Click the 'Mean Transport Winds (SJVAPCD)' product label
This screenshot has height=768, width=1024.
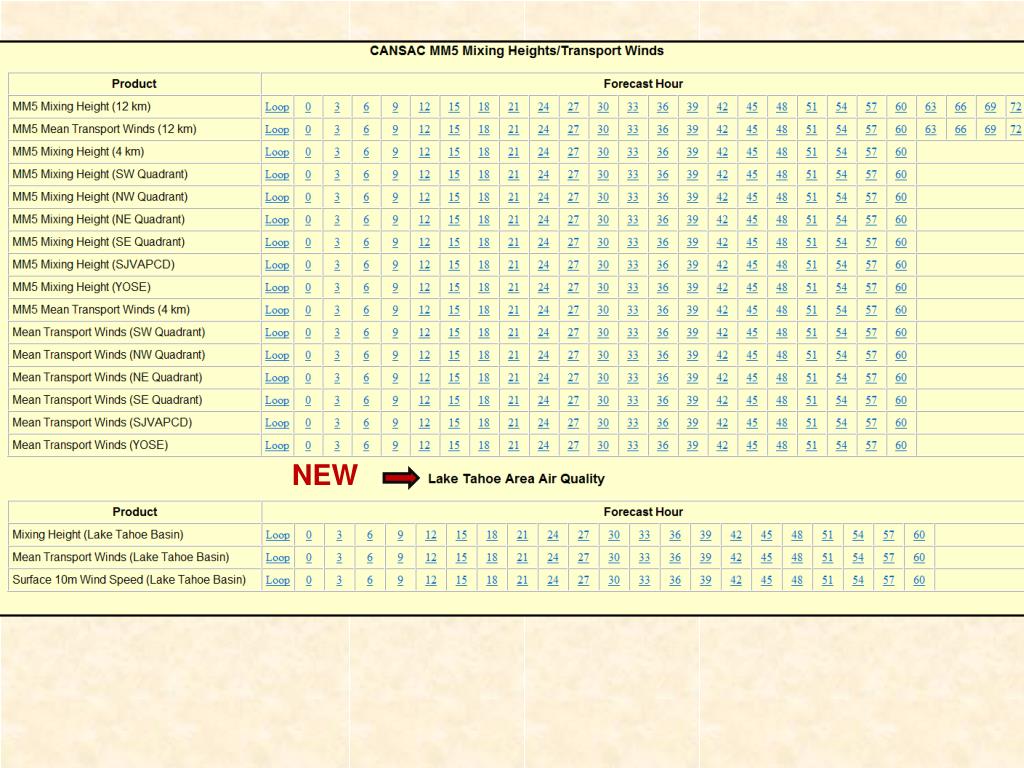pyautogui.click(x=103, y=423)
